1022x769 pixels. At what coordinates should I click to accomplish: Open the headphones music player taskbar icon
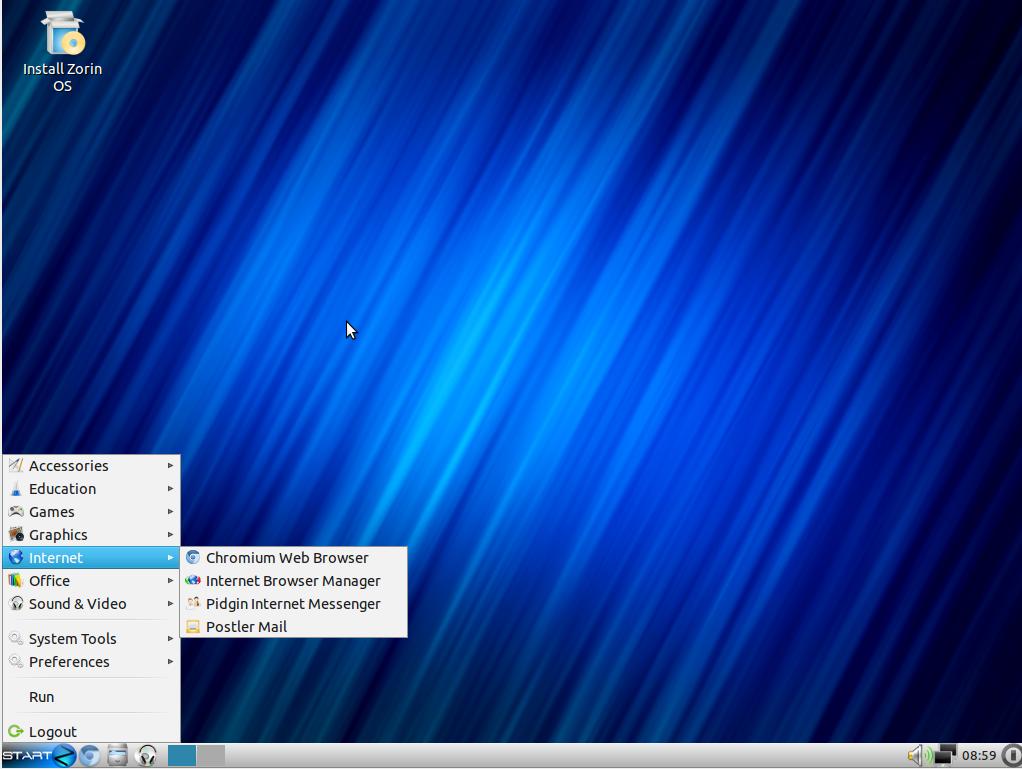tap(147, 755)
